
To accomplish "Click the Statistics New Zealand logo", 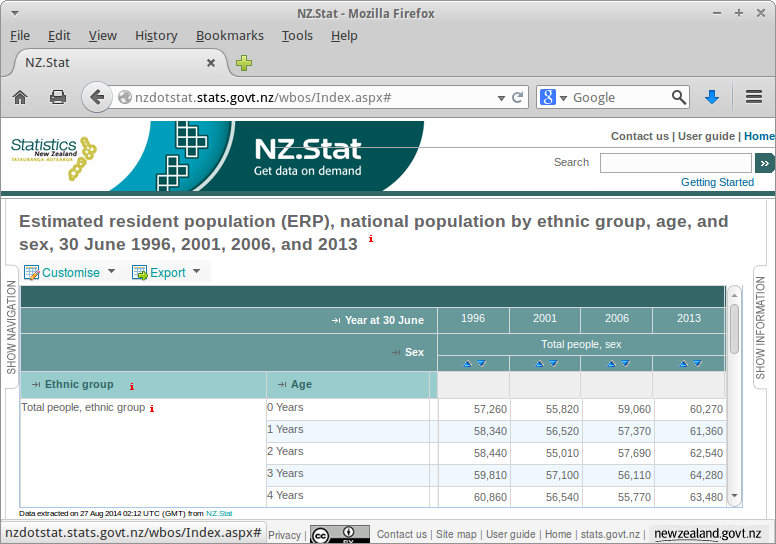I will (53, 157).
